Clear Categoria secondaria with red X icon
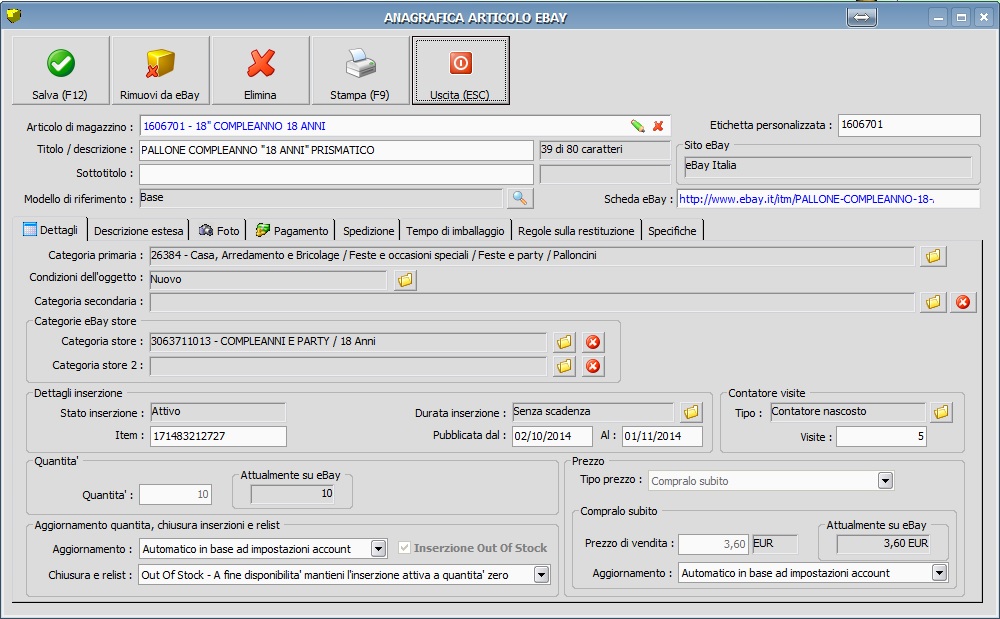Image resolution: width=1000 pixels, height=619 pixels. click(x=963, y=301)
